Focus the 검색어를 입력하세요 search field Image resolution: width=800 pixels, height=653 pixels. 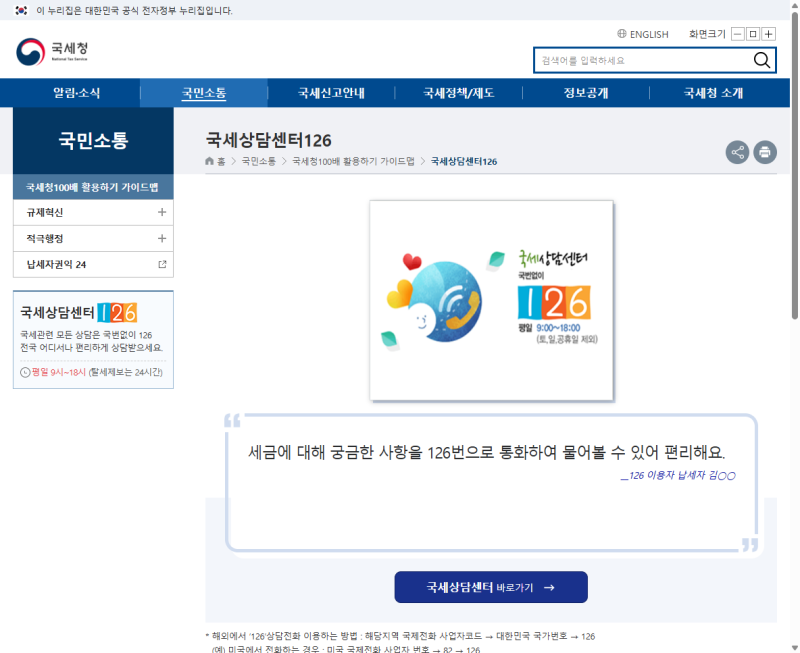pos(643,60)
